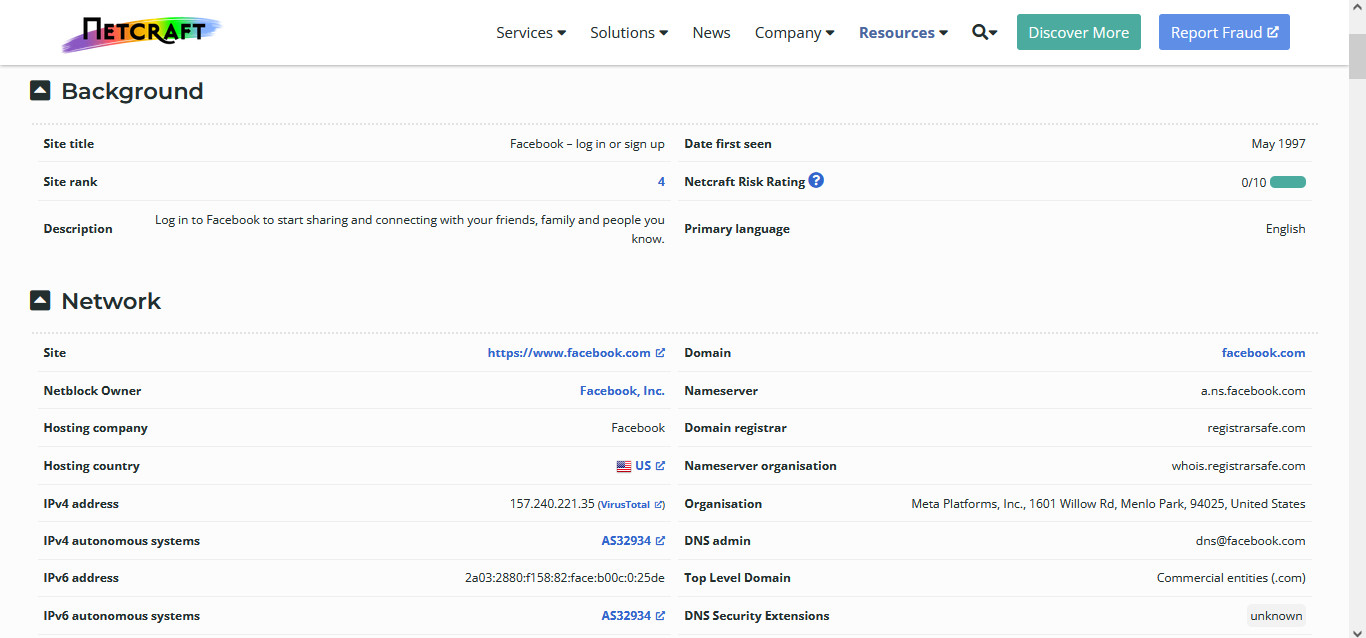1366x638 pixels.
Task: Click the Background section heading
Action: 132,91
